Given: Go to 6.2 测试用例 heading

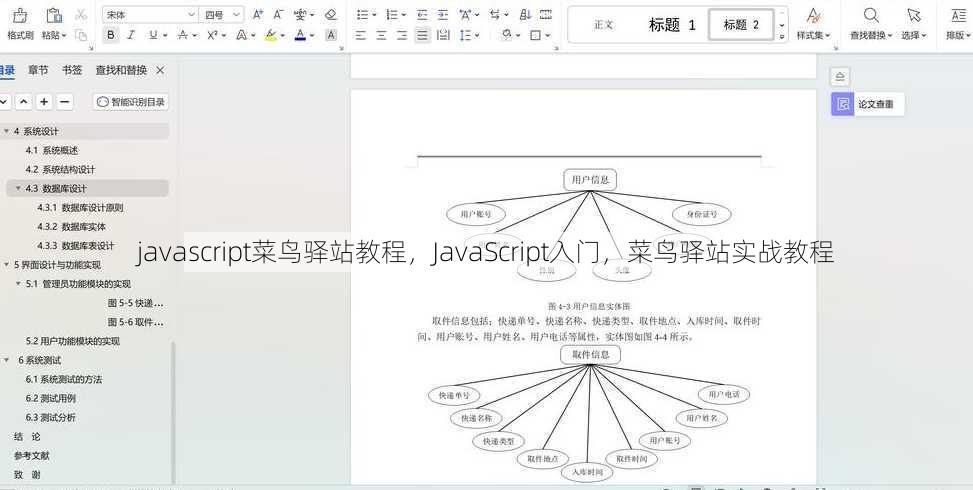Looking at the screenshot, I should (51, 398).
